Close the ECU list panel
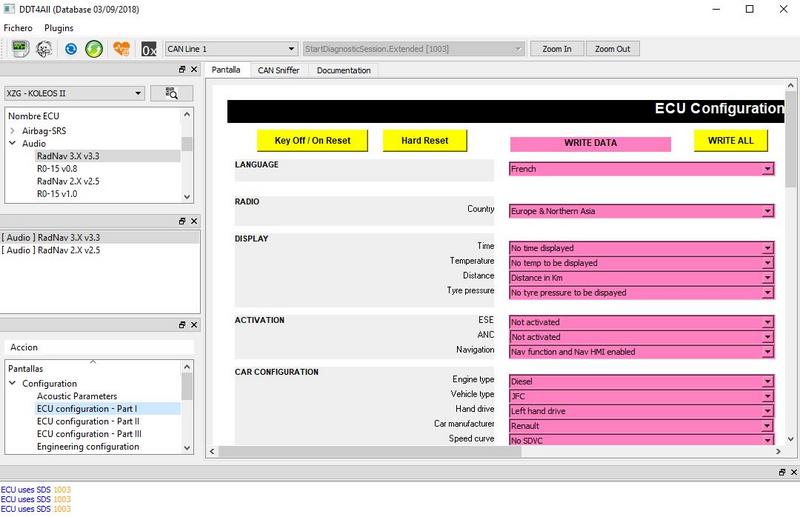The width and height of the screenshot is (800, 517). pyautogui.click(x=194, y=69)
